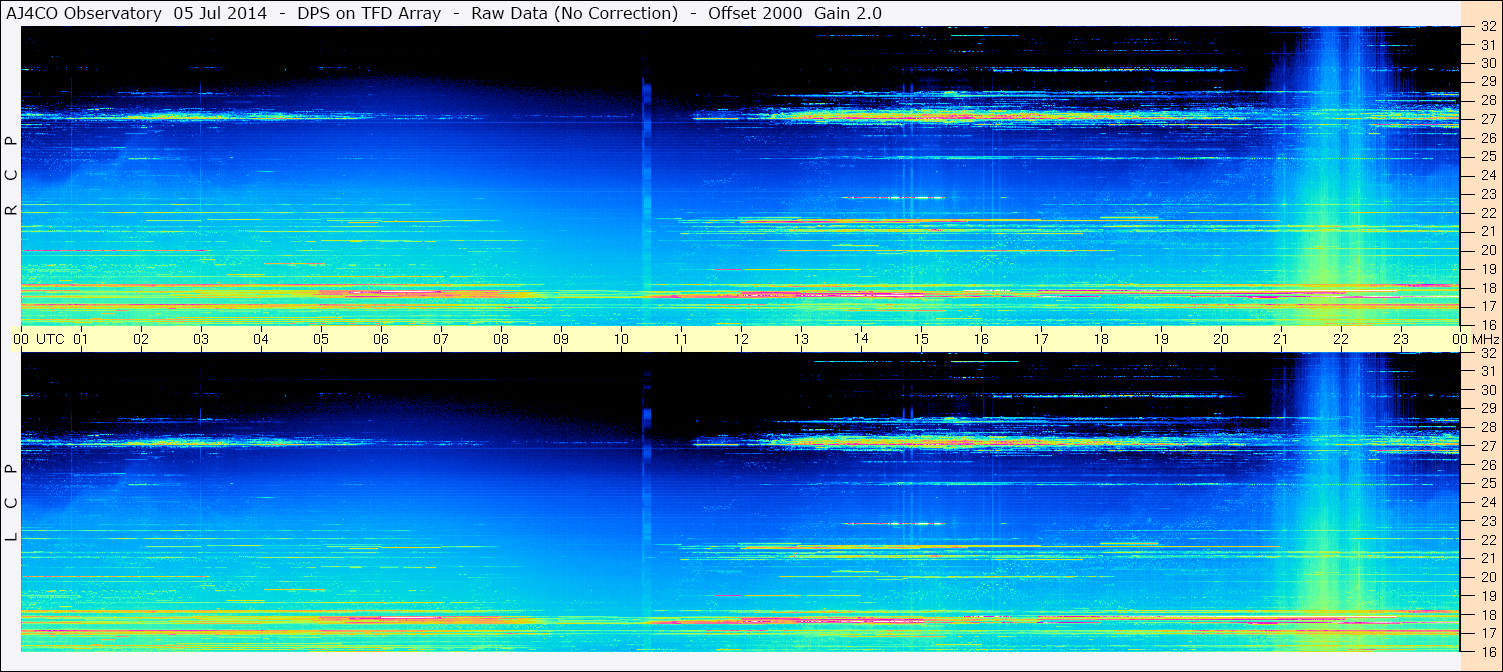Click the 10 hour marker on time axis
This screenshot has width=1503, height=672.
621,339
